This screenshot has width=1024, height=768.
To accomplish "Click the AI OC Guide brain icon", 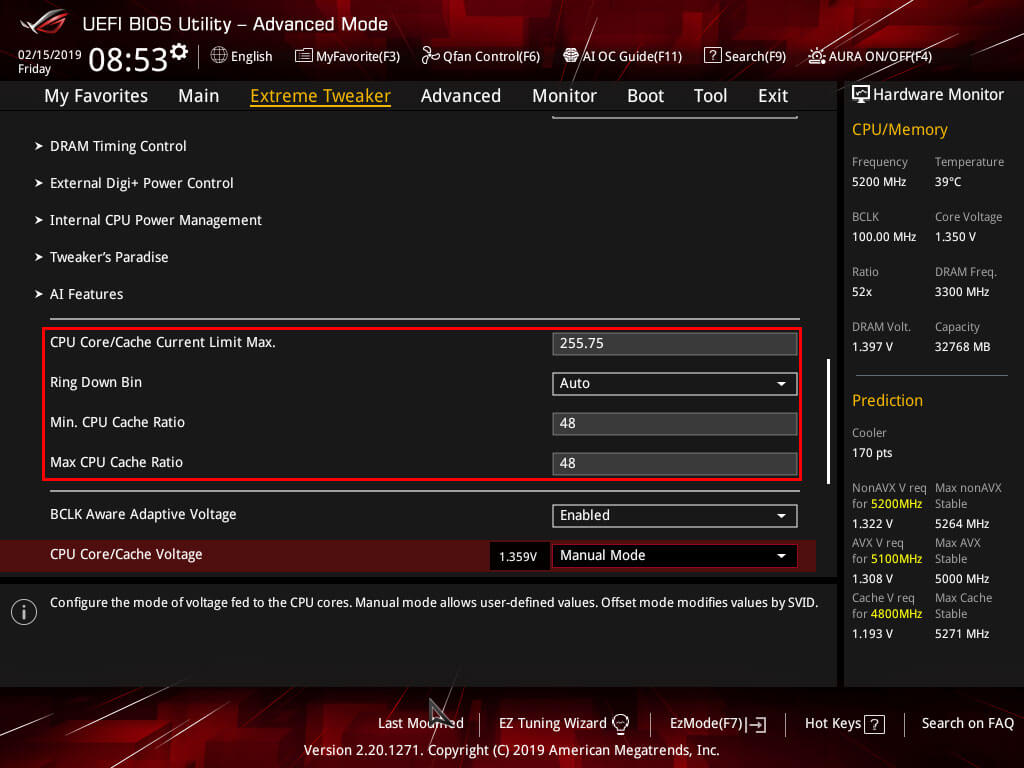I will click(x=571, y=56).
